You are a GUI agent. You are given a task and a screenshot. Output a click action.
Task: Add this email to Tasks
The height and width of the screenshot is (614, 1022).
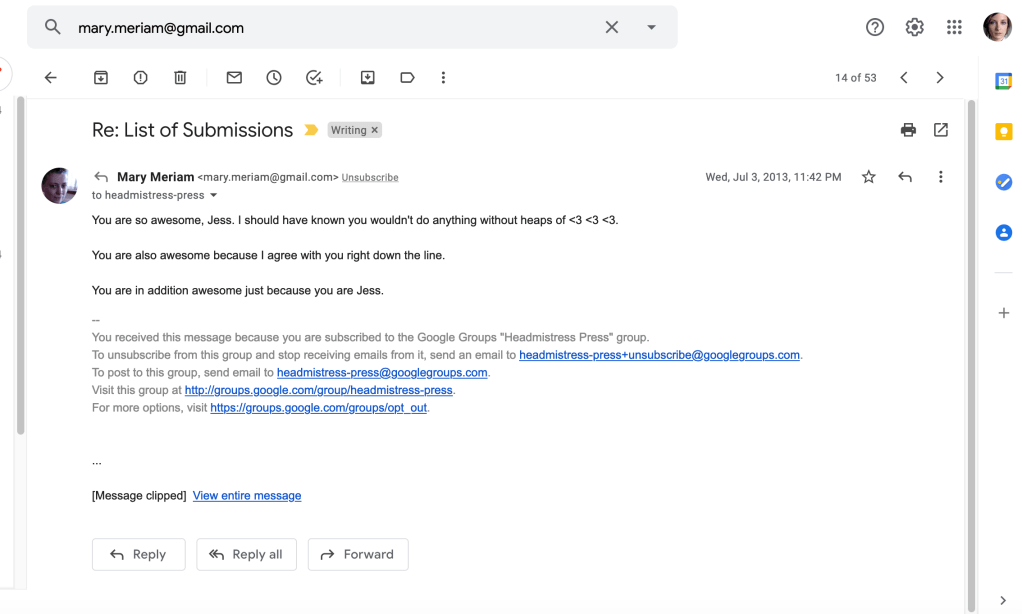[x=314, y=78]
